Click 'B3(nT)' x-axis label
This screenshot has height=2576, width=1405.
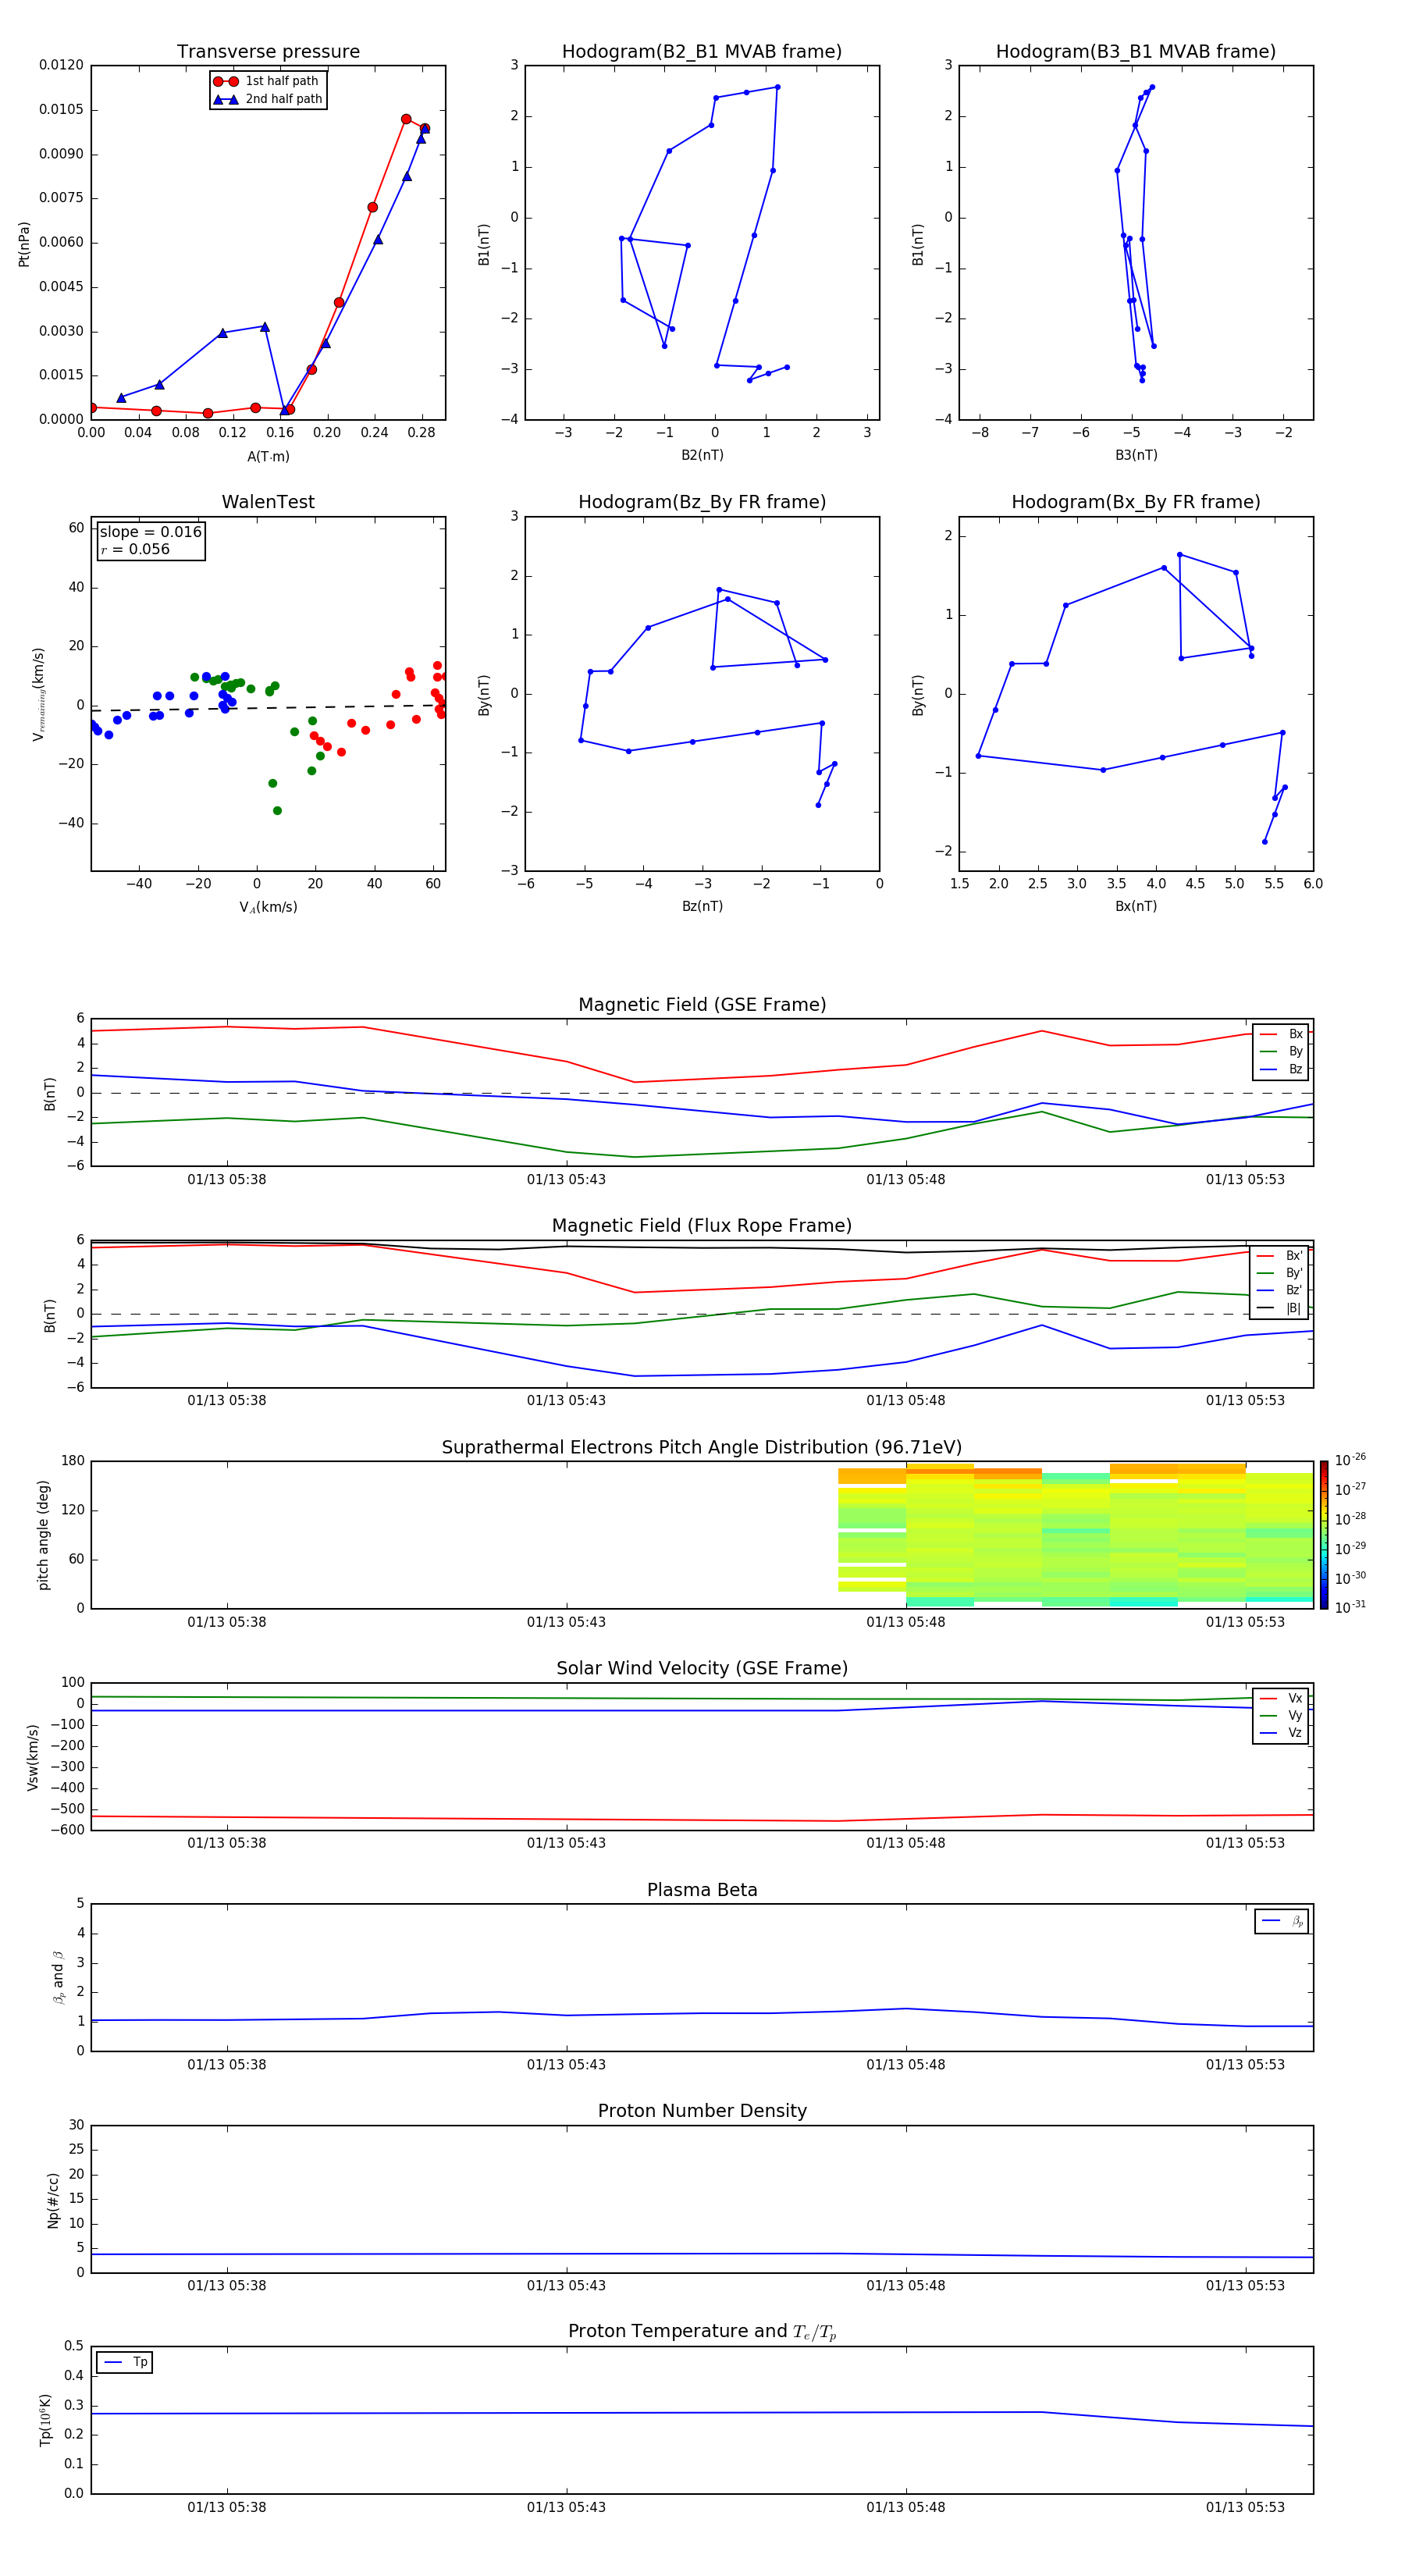click(x=1136, y=455)
